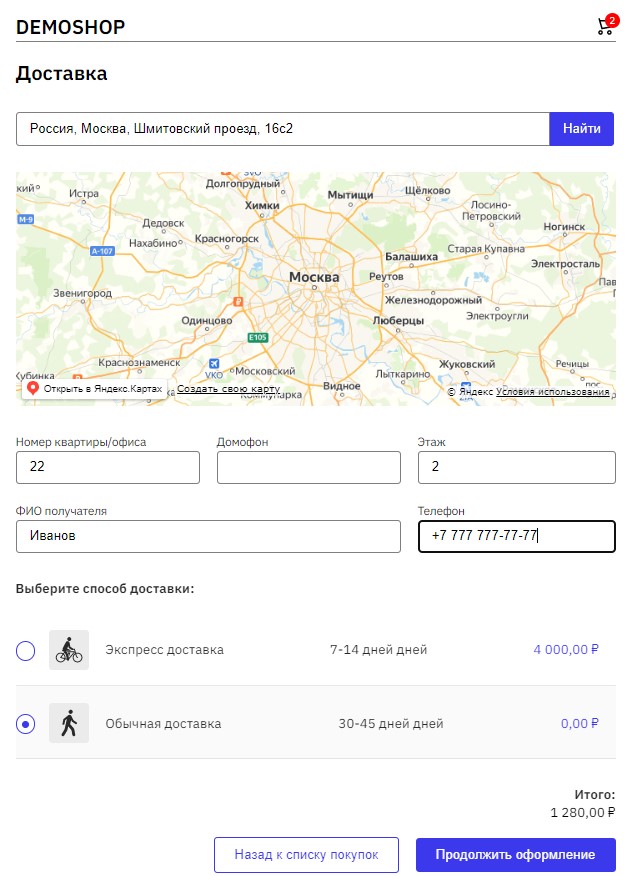Click the empty Домофон field
The image size is (640, 876).
(x=309, y=467)
